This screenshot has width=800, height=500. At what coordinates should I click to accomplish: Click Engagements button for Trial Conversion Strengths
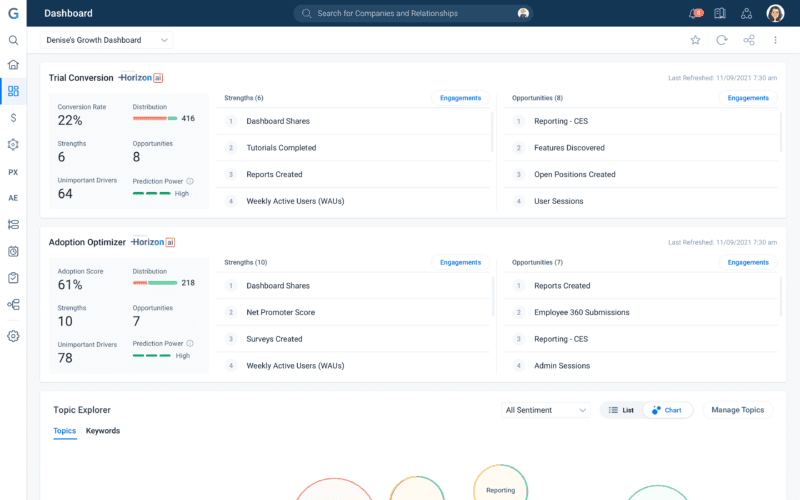coord(460,98)
